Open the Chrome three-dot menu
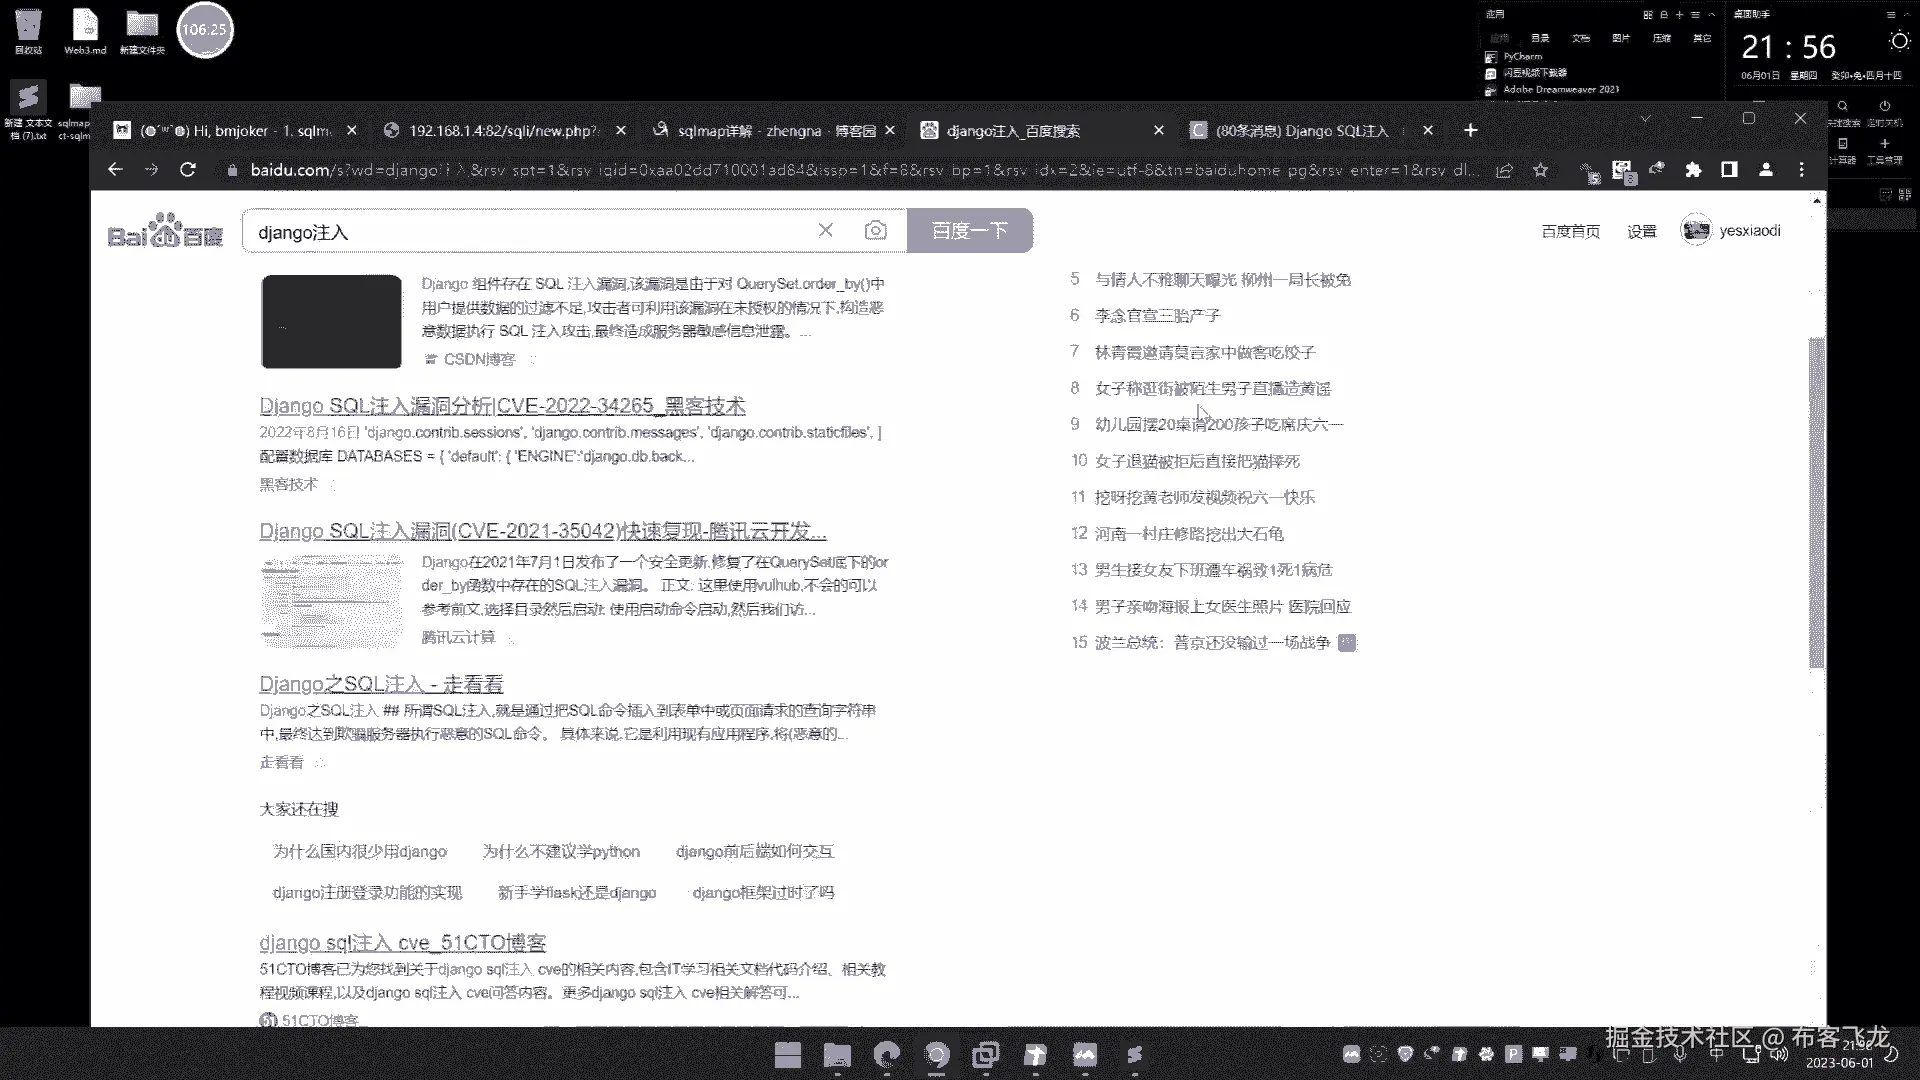 click(x=1802, y=170)
